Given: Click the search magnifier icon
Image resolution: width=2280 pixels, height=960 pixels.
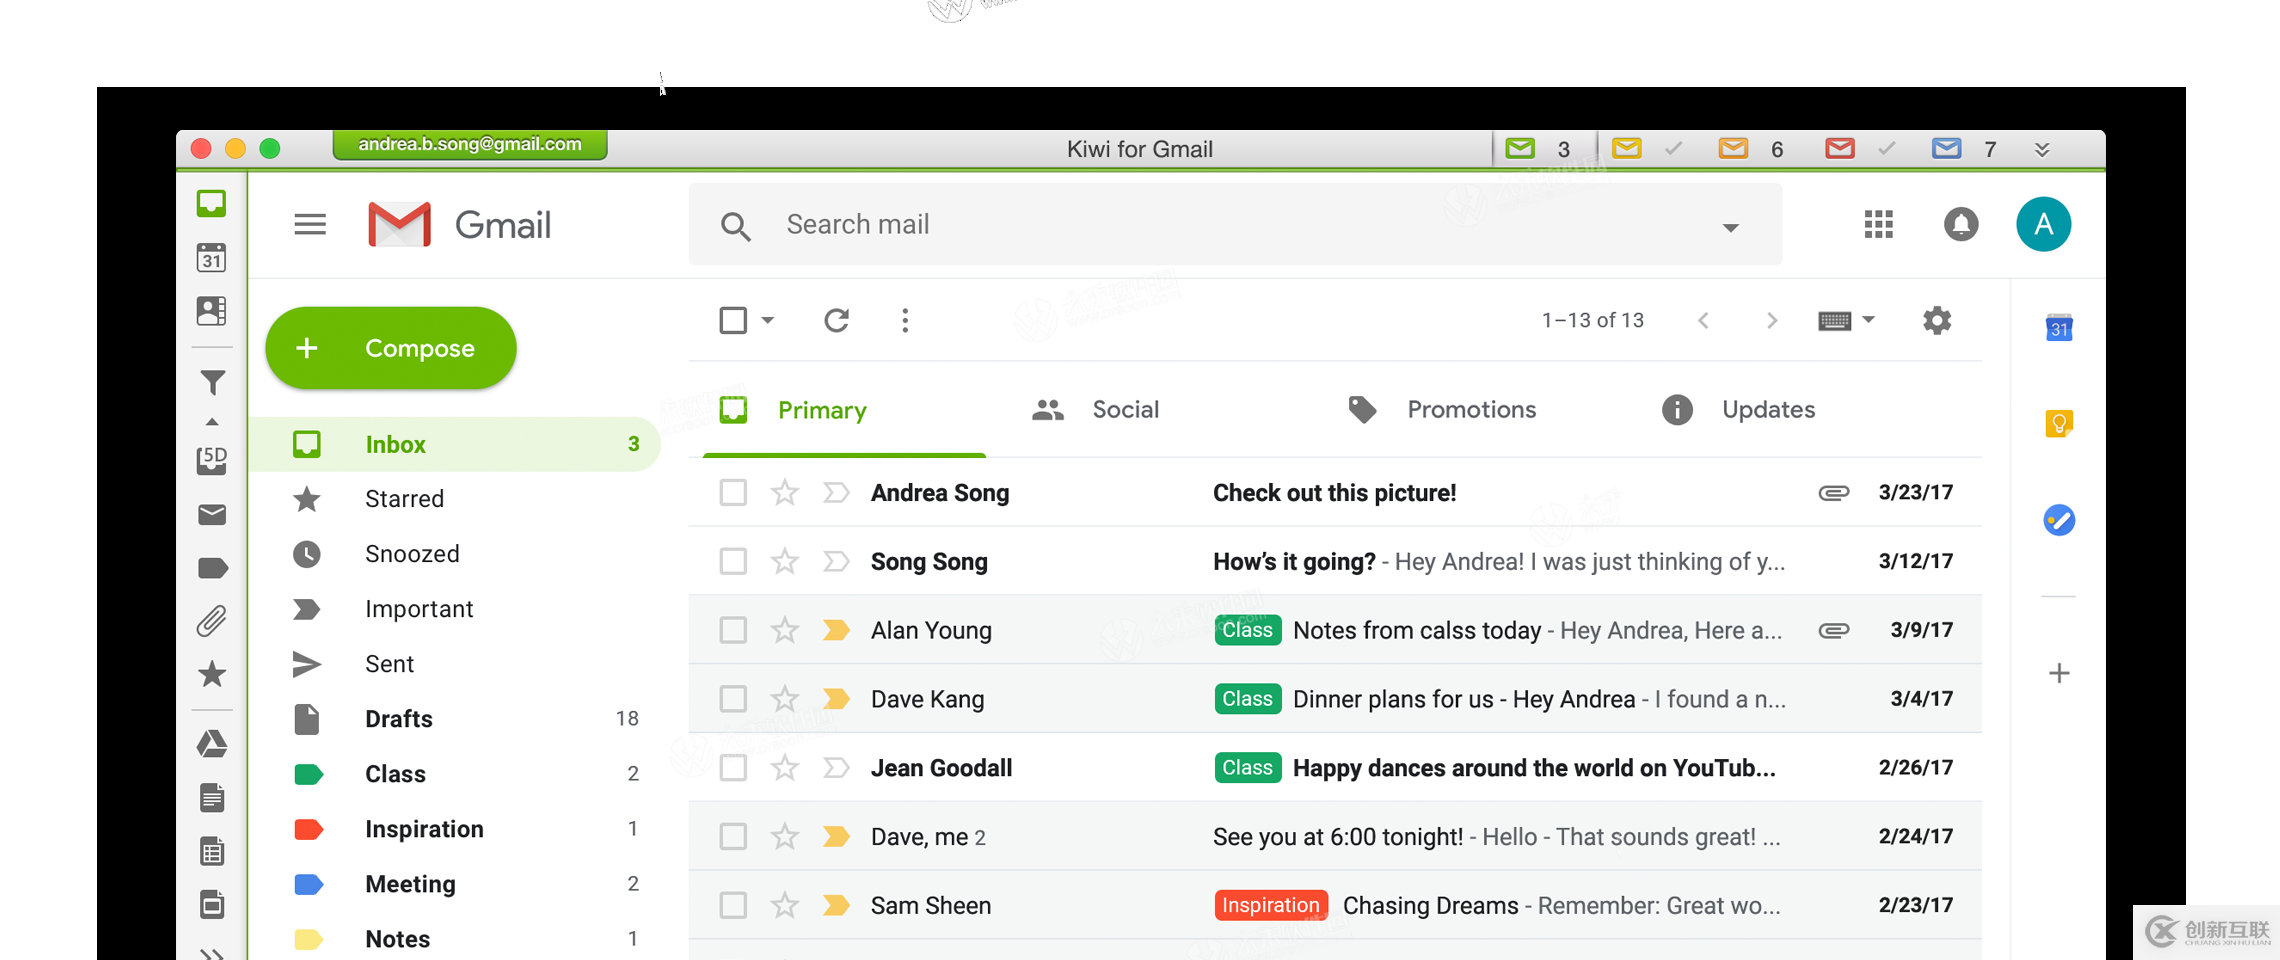Looking at the screenshot, I should [735, 226].
